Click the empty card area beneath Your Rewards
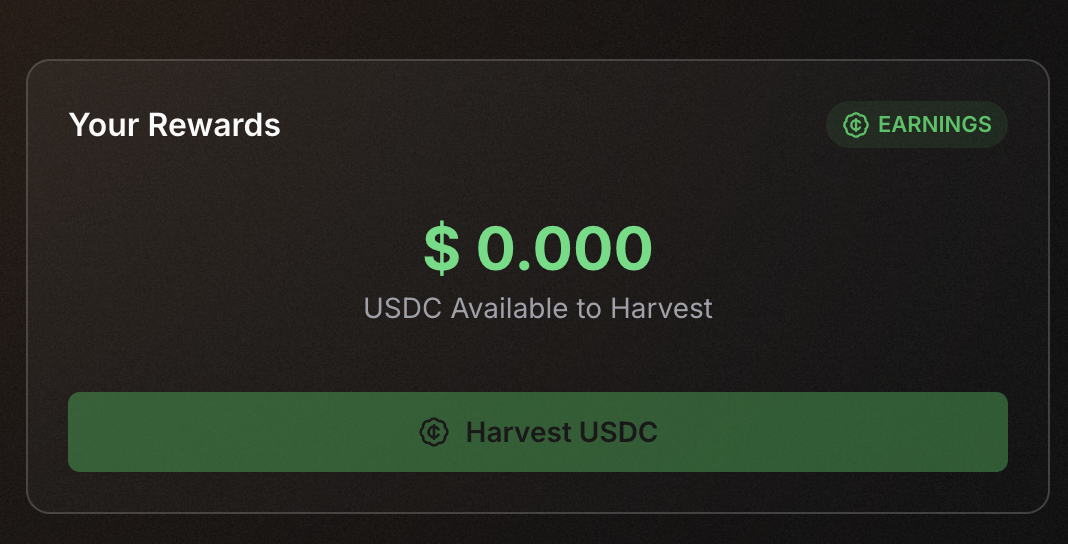The height and width of the screenshot is (544, 1068). click(x=200, y=250)
